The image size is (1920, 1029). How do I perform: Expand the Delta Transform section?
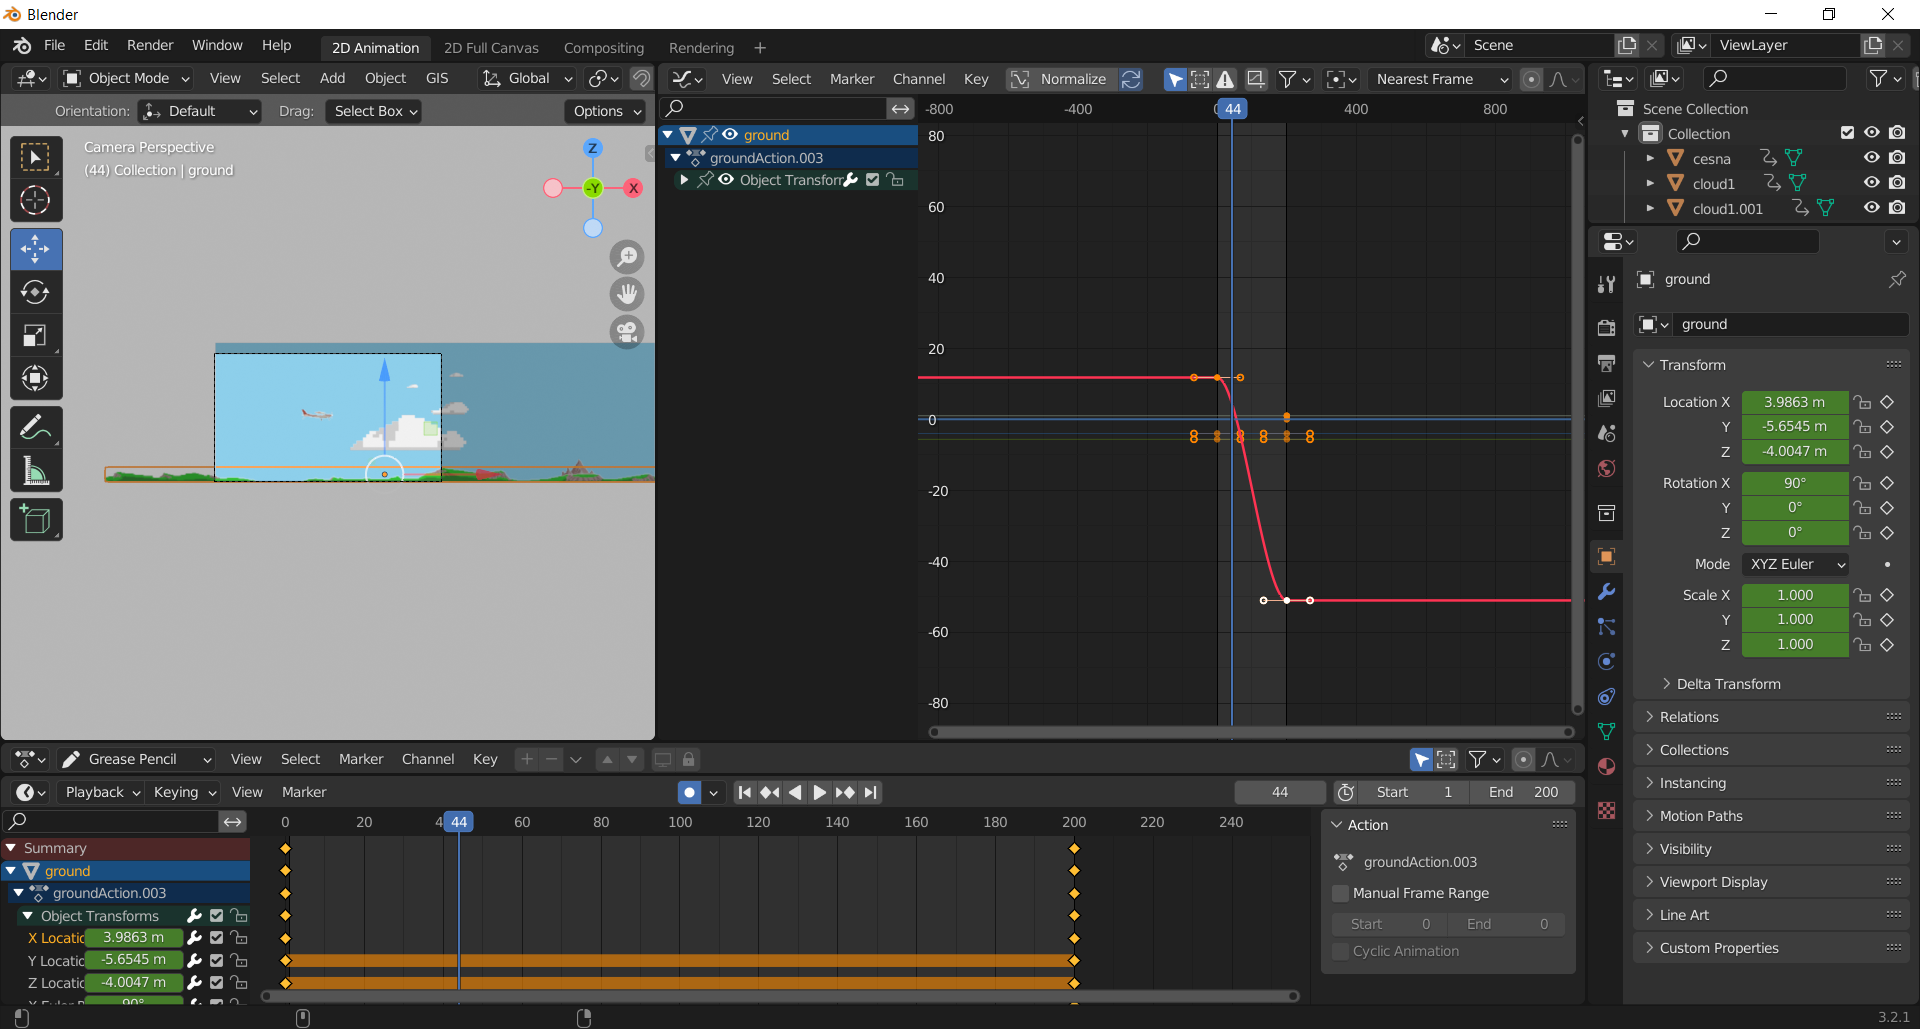pos(1728,684)
